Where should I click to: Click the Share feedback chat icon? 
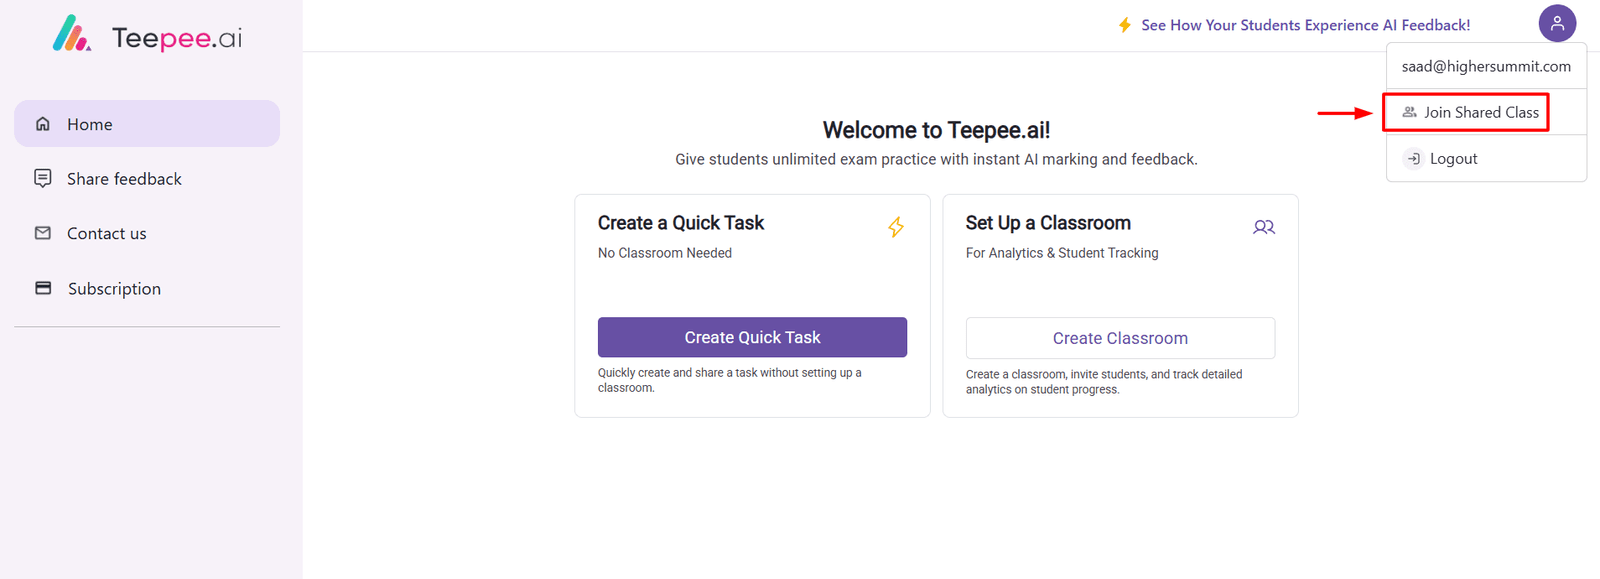(43, 178)
